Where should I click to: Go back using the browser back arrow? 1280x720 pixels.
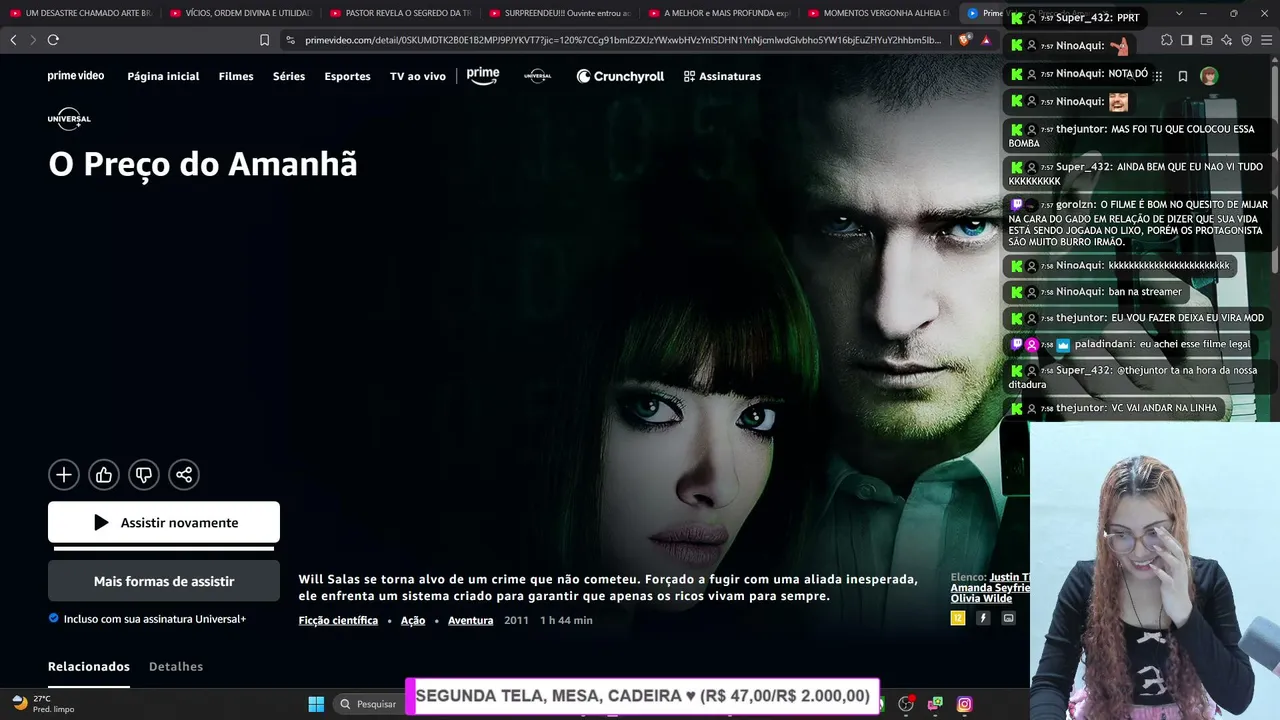(13, 40)
